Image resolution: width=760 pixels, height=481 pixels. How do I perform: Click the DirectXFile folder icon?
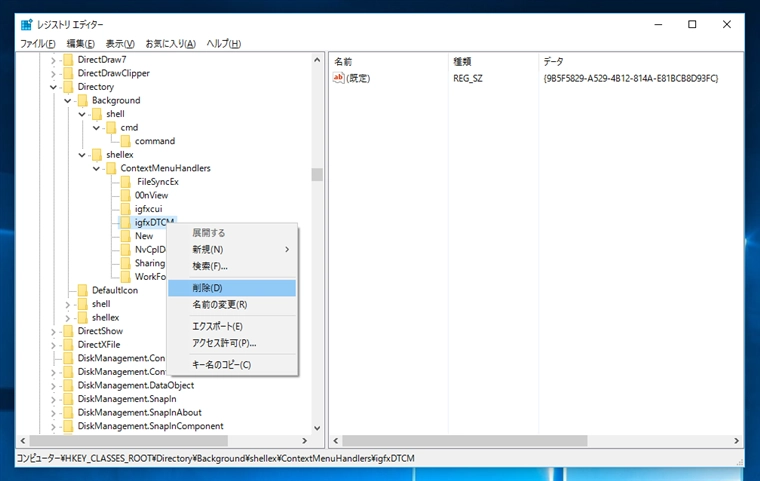point(69,345)
